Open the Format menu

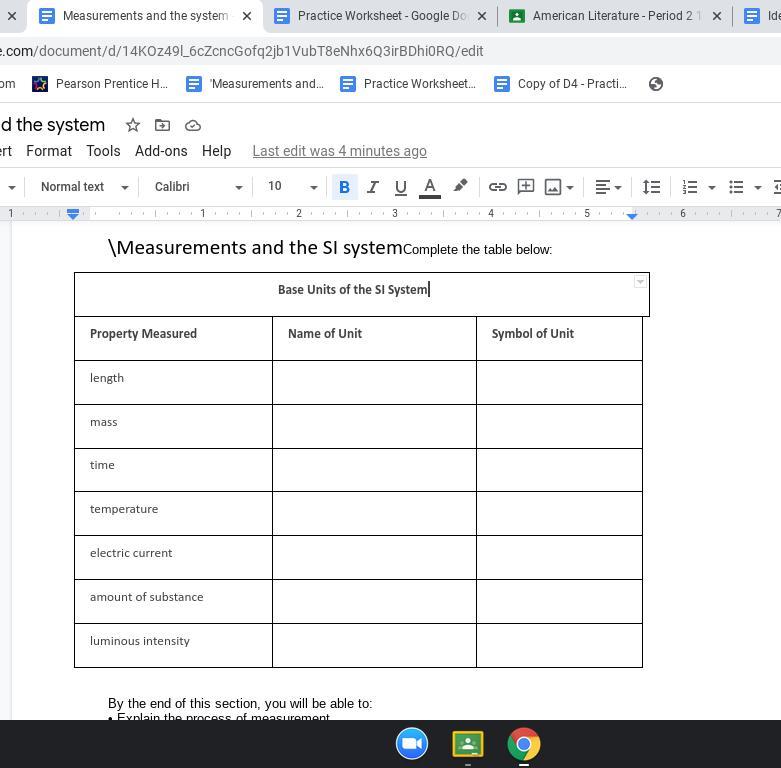[49, 151]
